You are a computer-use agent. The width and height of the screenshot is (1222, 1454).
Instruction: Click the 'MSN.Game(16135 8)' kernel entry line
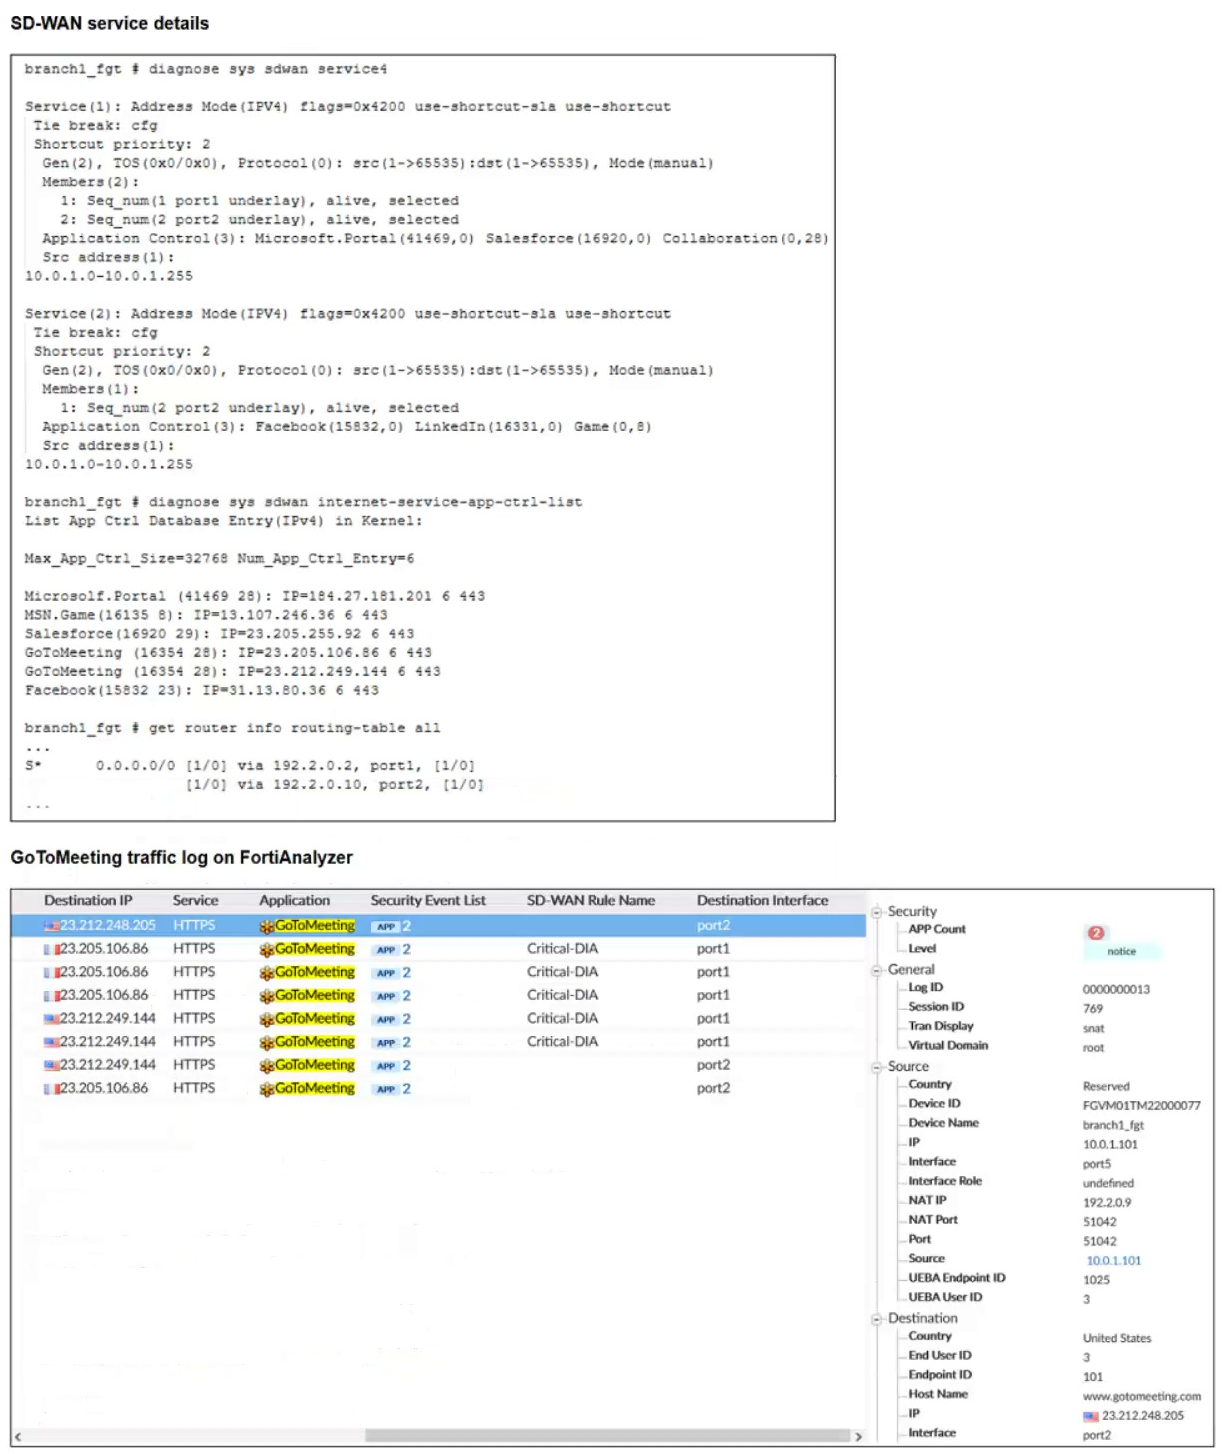click(x=206, y=615)
